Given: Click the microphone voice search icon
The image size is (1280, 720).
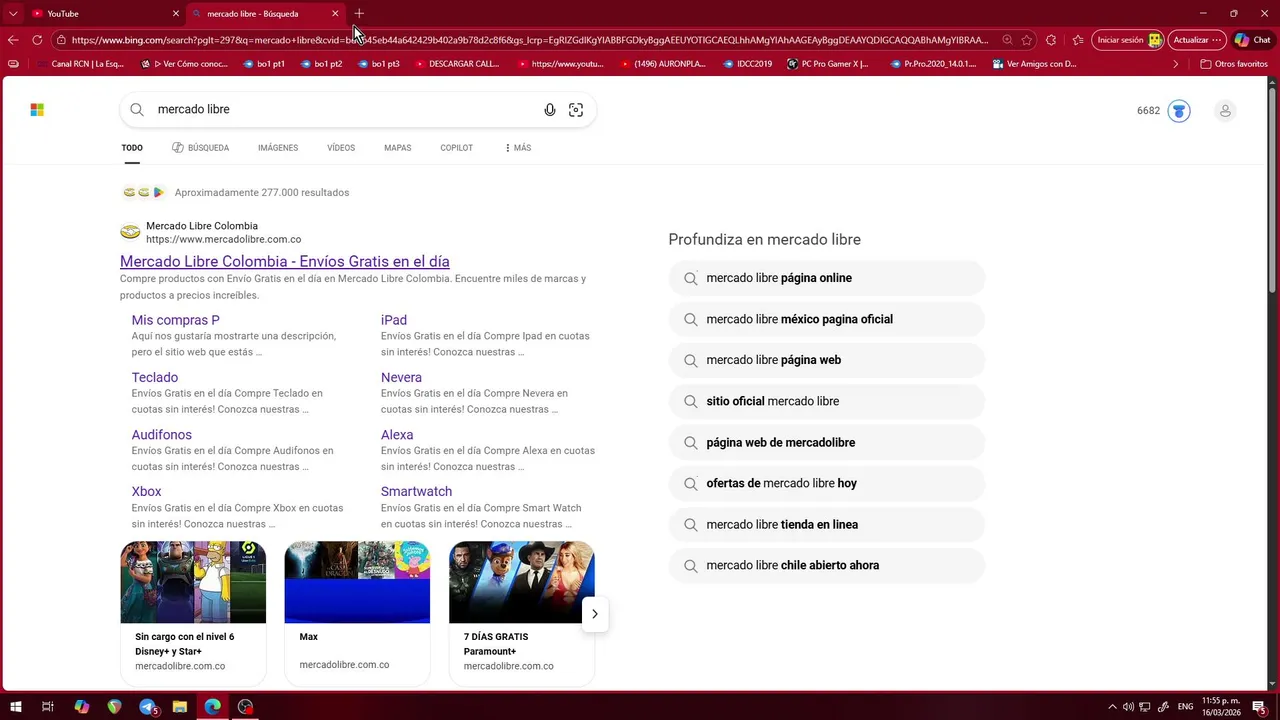Looking at the screenshot, I should [x=550, y=110].
